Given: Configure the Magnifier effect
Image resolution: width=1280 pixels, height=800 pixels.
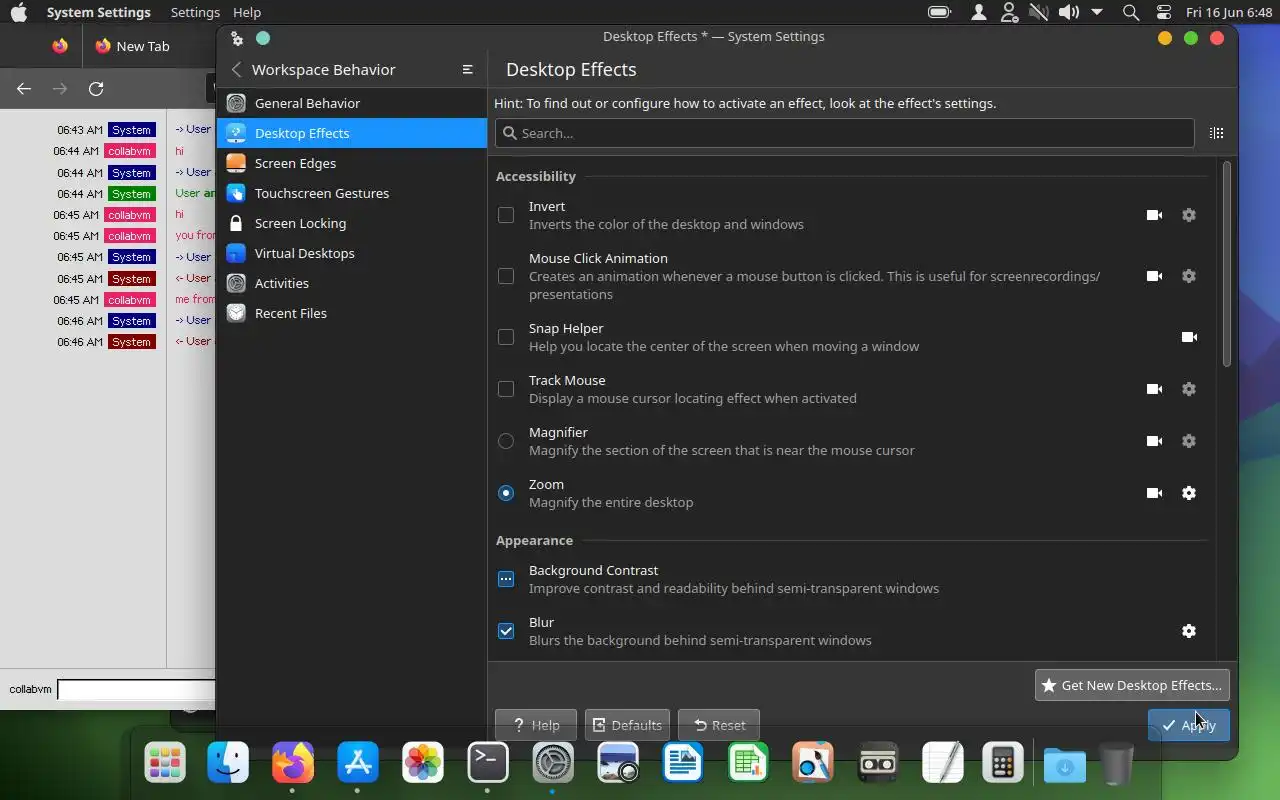Looking at the screenshot, I should point(1189,441).
